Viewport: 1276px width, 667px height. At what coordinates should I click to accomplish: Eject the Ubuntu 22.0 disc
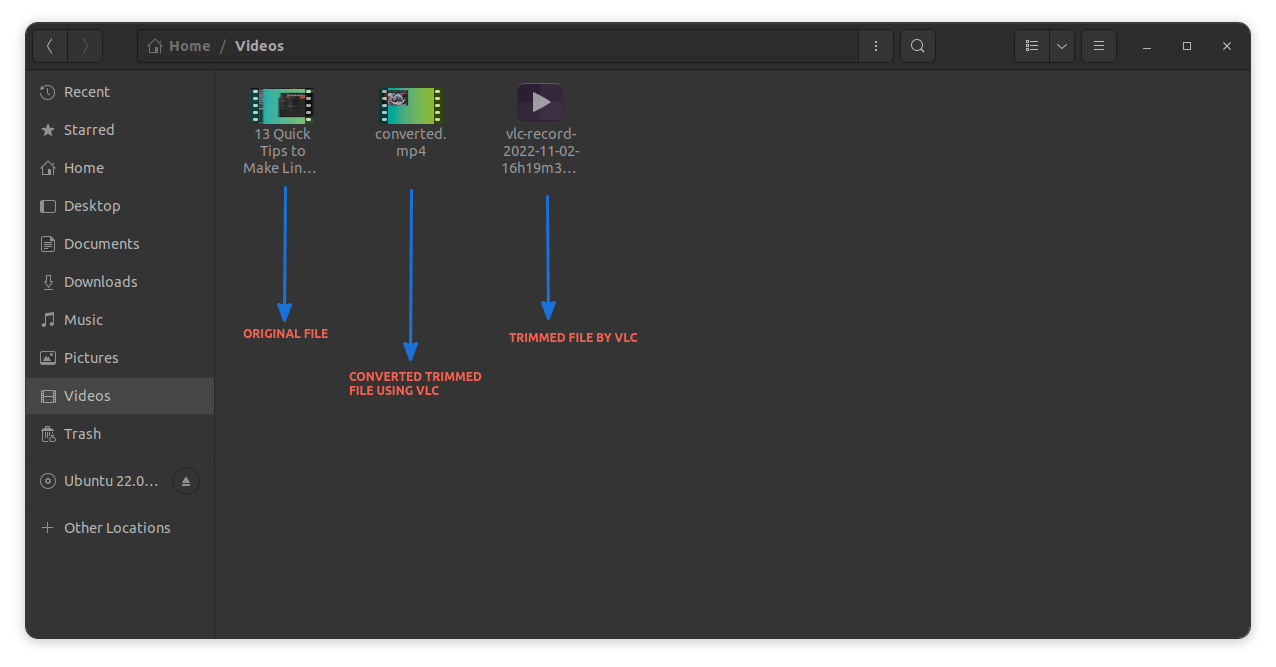[x=185, y=481]
